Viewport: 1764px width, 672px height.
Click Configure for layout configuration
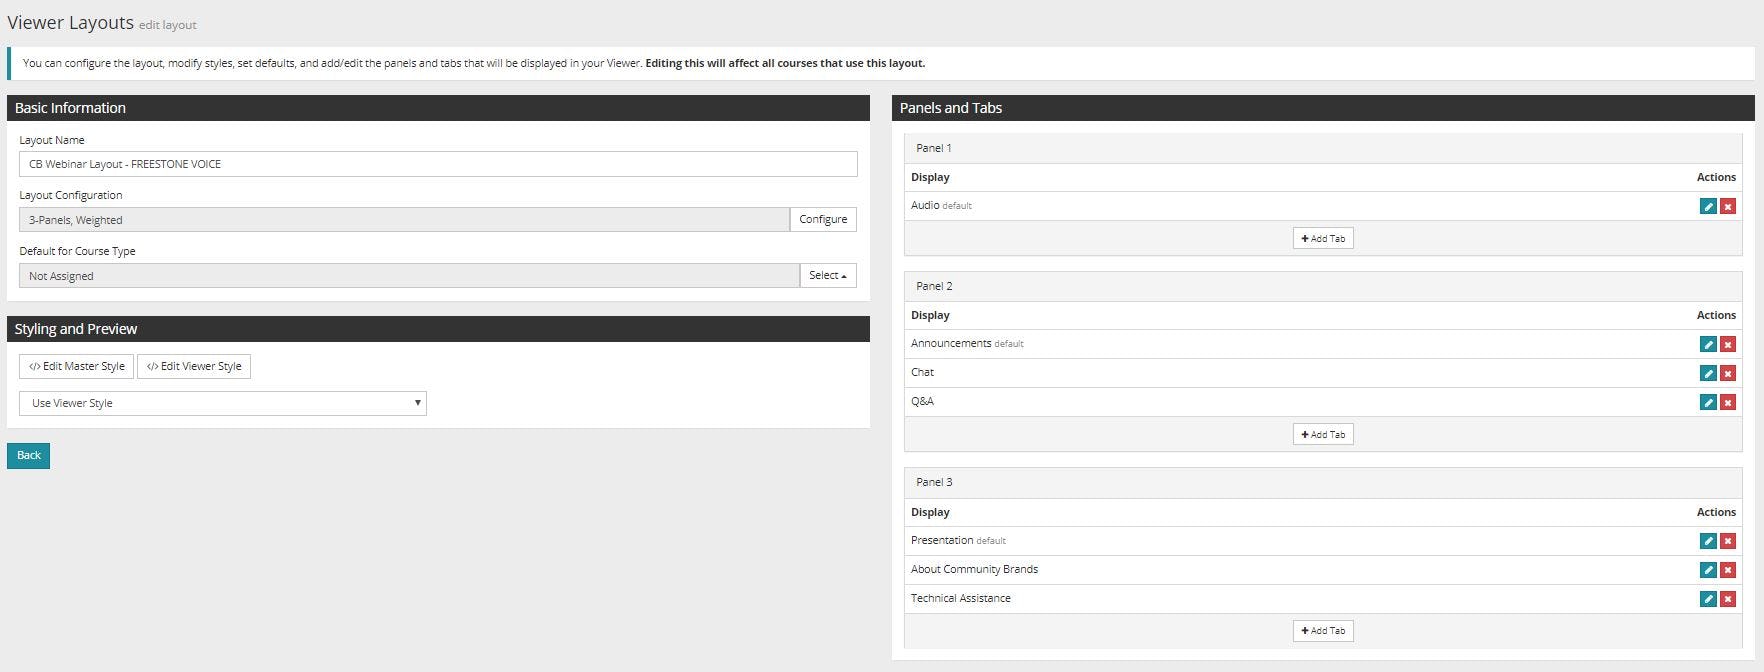(822, 219)
